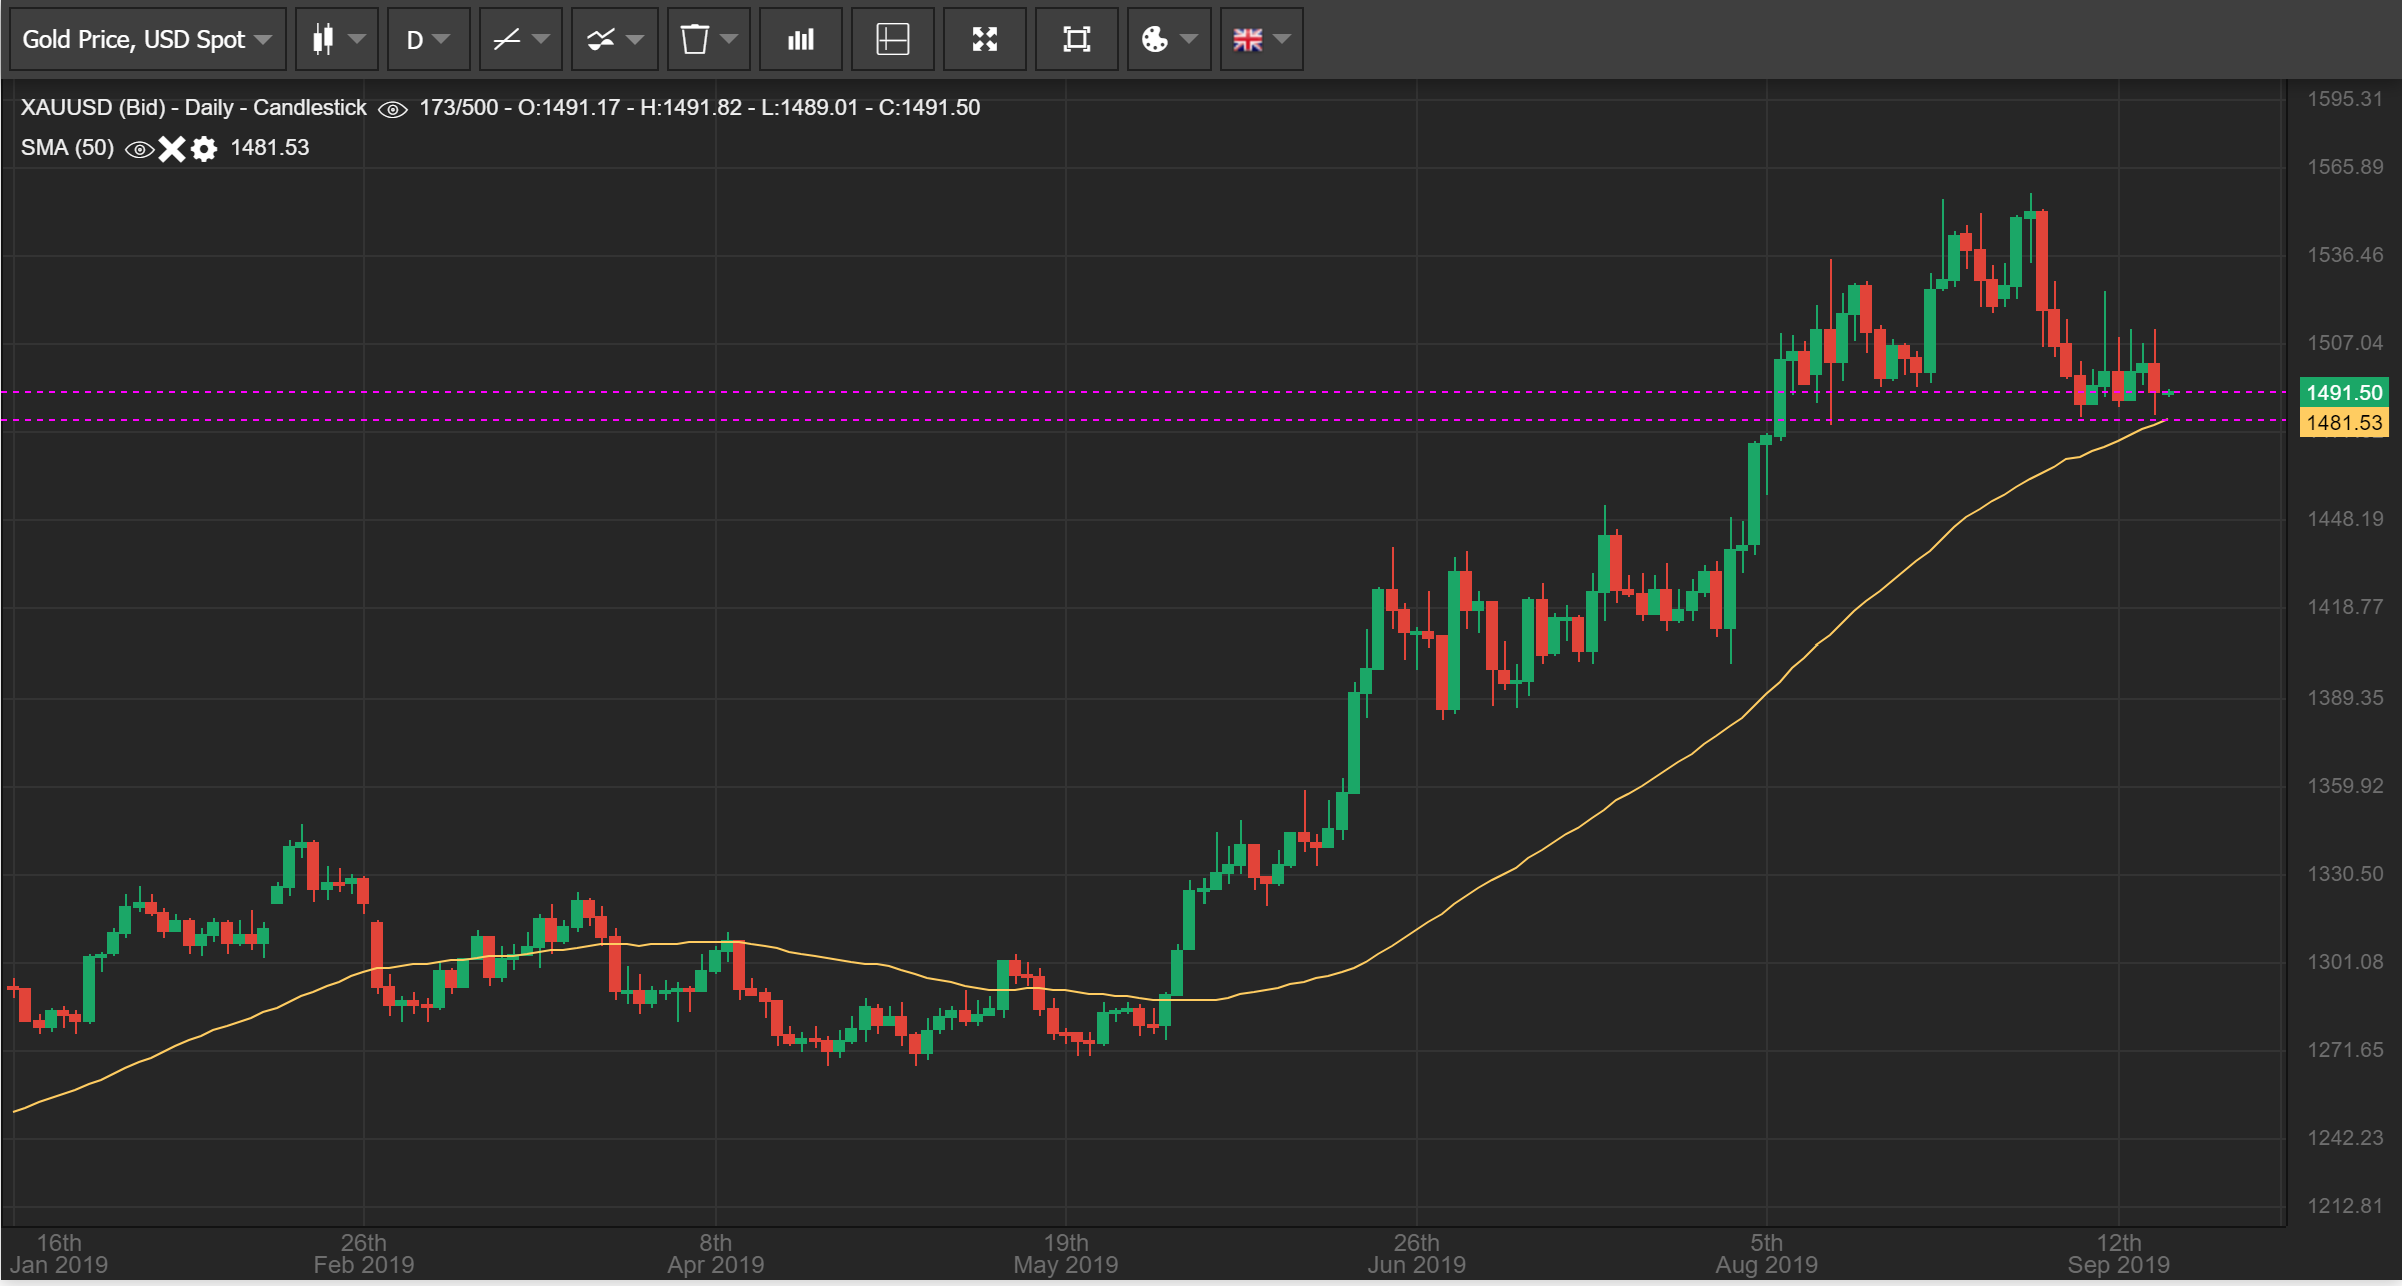This screenshot has height=1286, width=2402.
Task: Click the trash bin delete icon
Action: tap(707, 40)
